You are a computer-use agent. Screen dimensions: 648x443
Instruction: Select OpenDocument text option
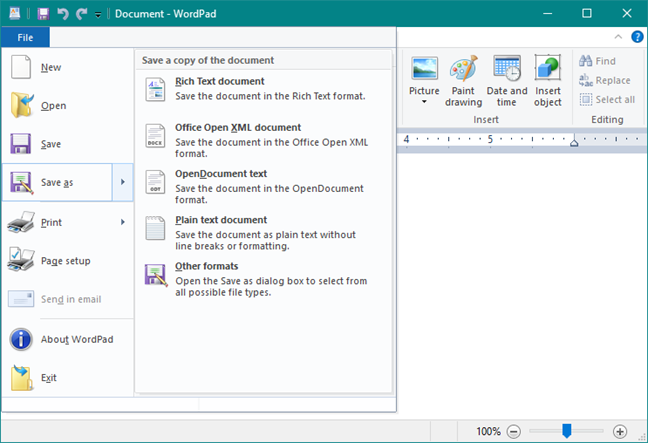264,187
